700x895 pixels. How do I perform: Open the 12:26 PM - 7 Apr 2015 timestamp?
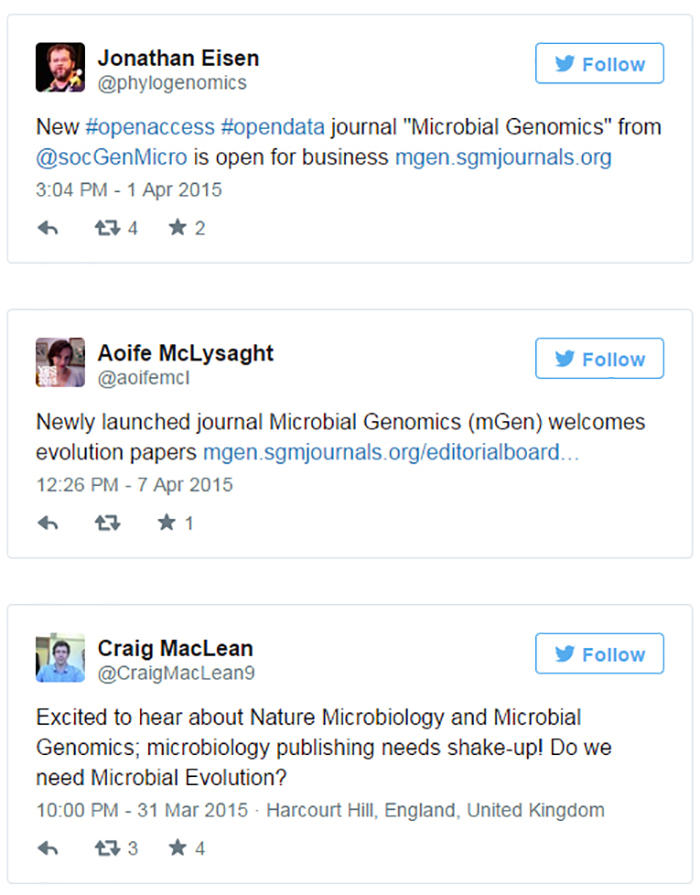(135, 485)
